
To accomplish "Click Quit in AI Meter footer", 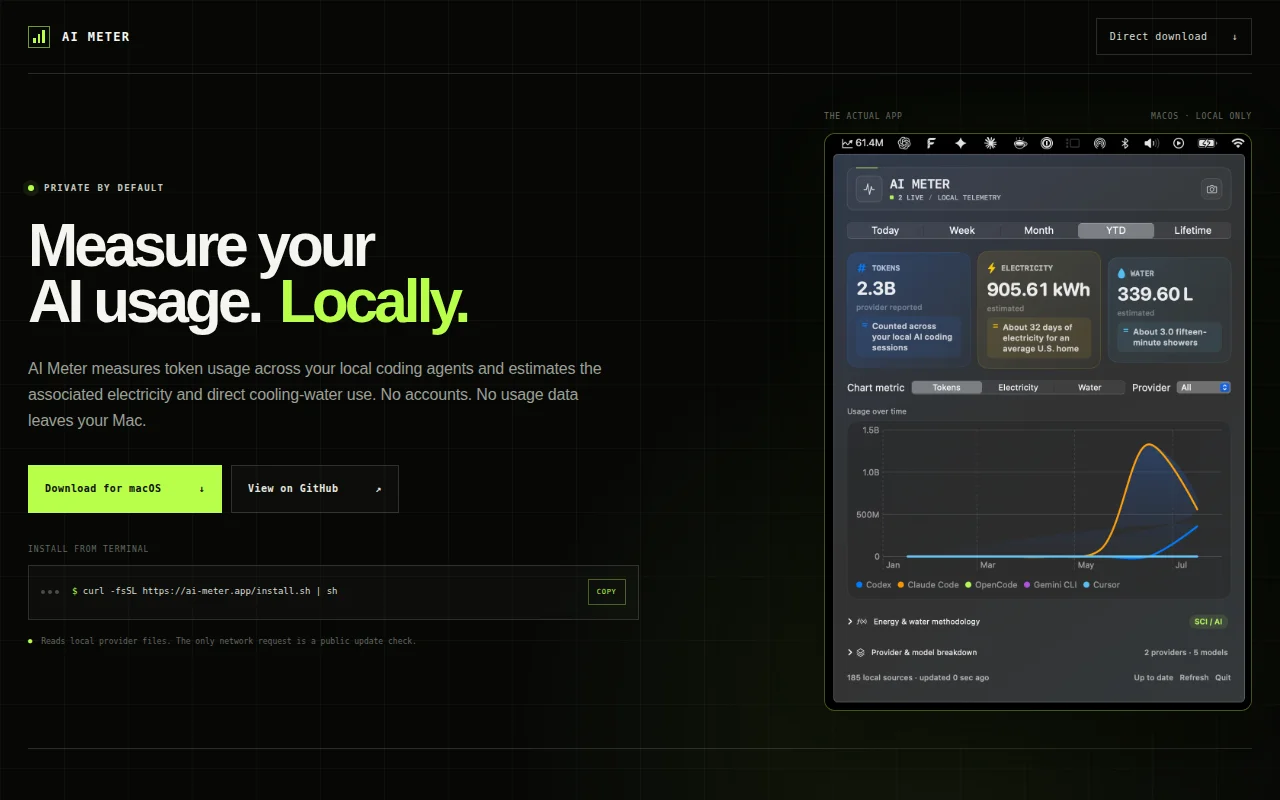I will (1223, 678).
